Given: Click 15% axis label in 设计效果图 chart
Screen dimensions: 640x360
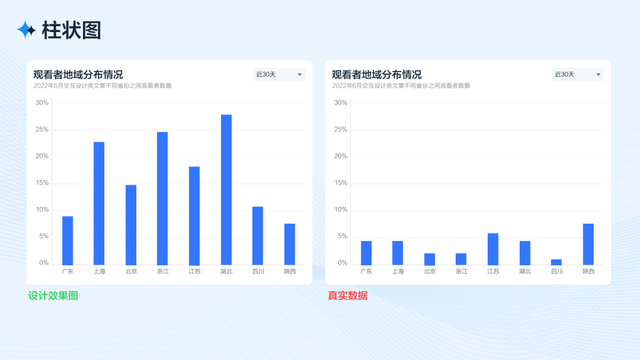Looking at the screenshot, I should (42, 182).
